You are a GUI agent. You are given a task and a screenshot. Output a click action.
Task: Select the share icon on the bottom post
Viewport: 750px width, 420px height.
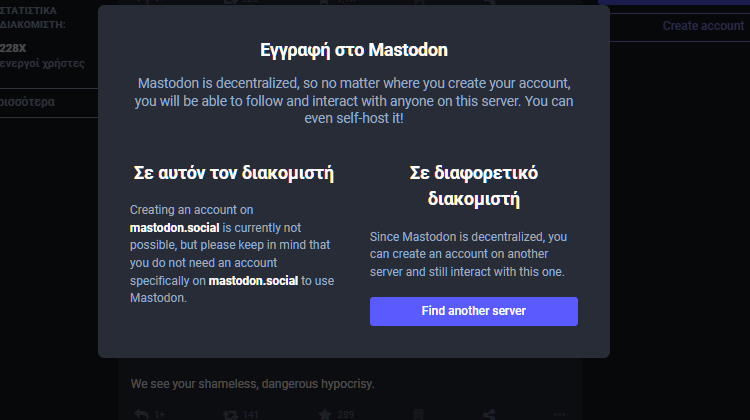pos(489,415)
